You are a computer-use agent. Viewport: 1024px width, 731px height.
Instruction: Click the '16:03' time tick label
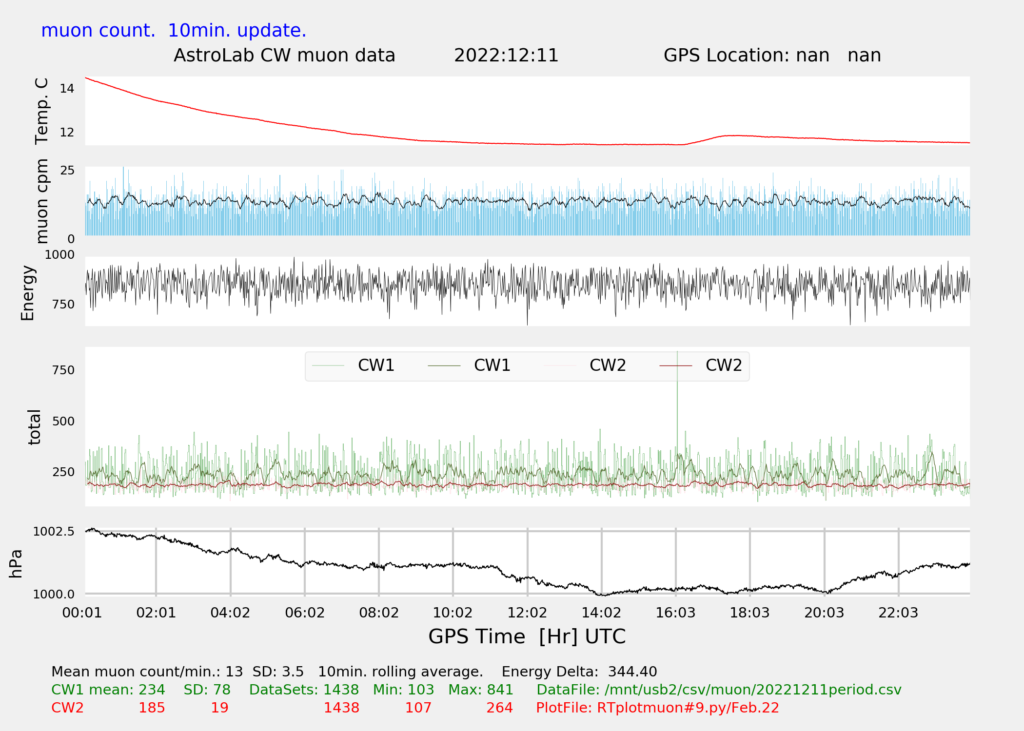[x=675, y=613]
